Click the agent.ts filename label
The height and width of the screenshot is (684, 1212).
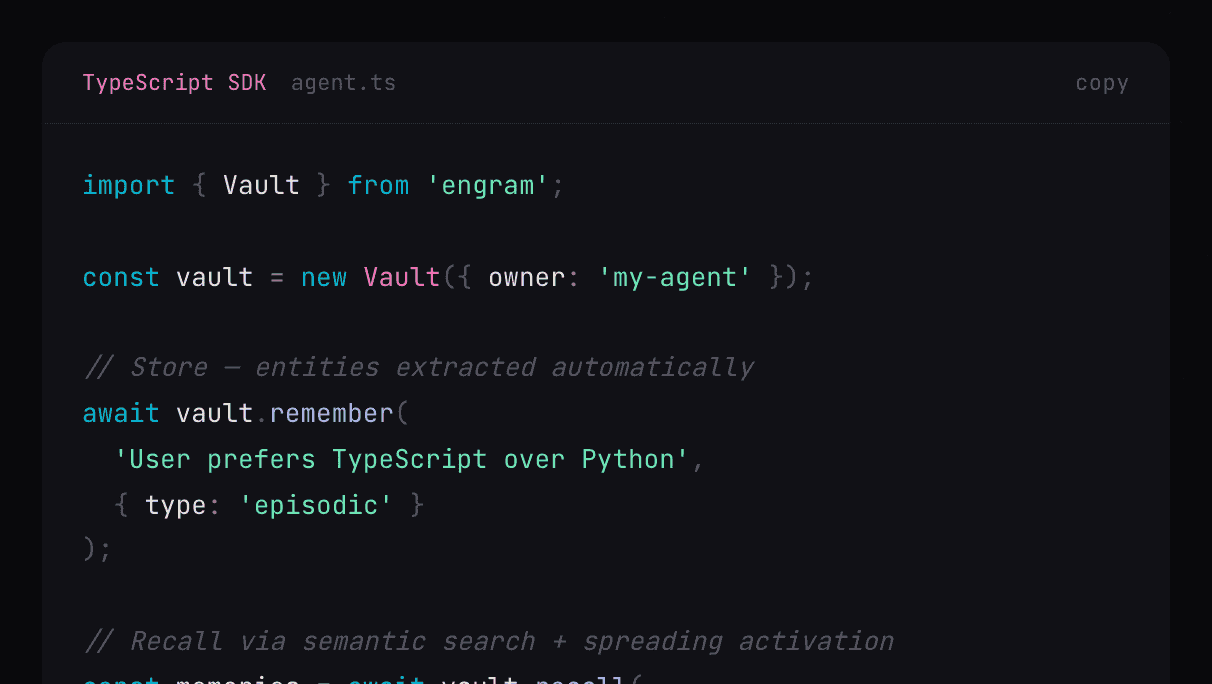point(343,83)
